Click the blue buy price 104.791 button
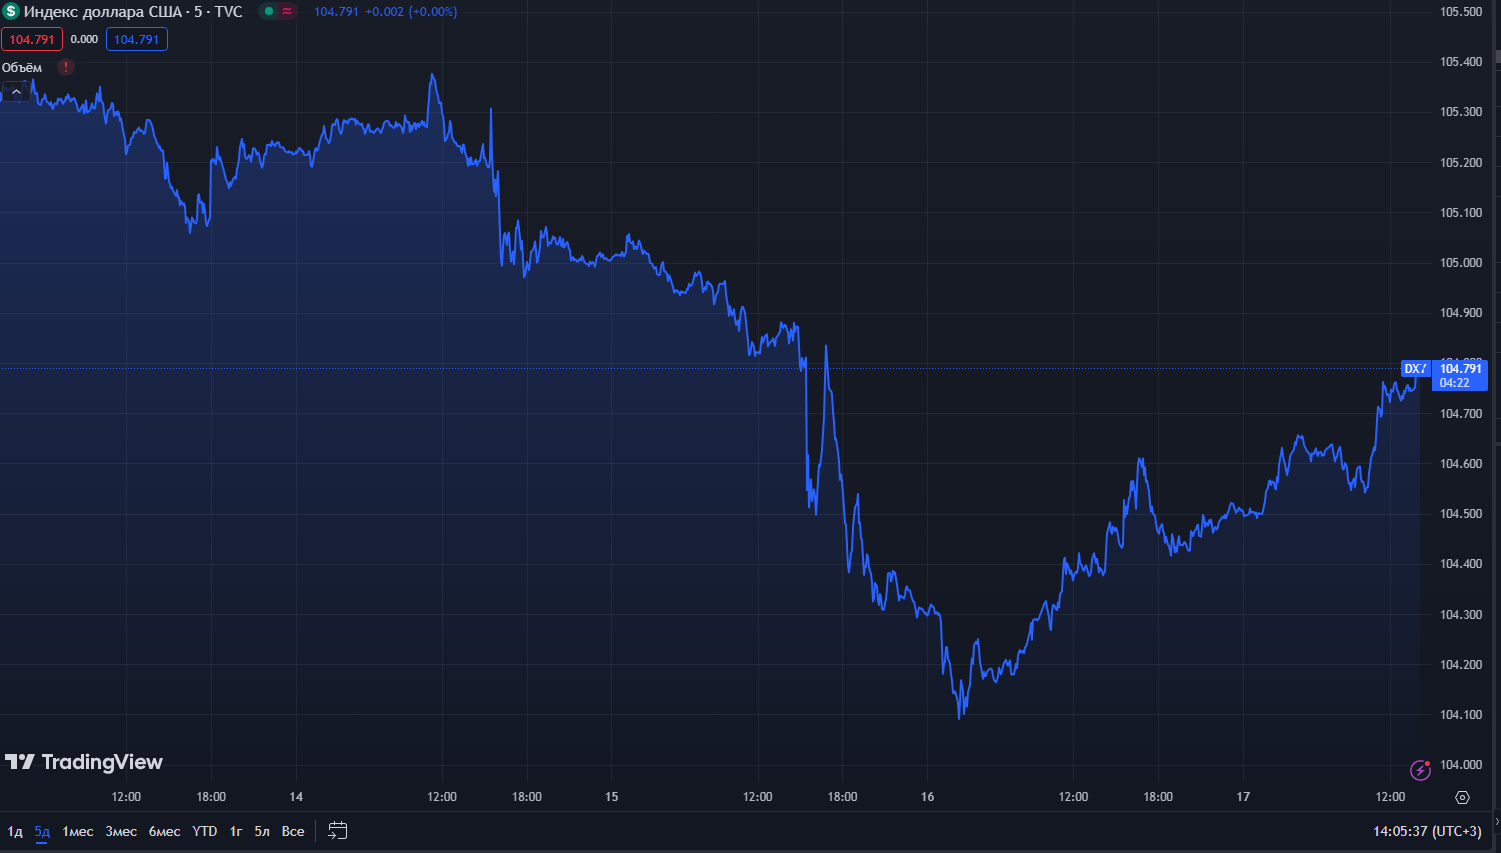The height and width of the screenshot is (853, 1501). (137, 40)
